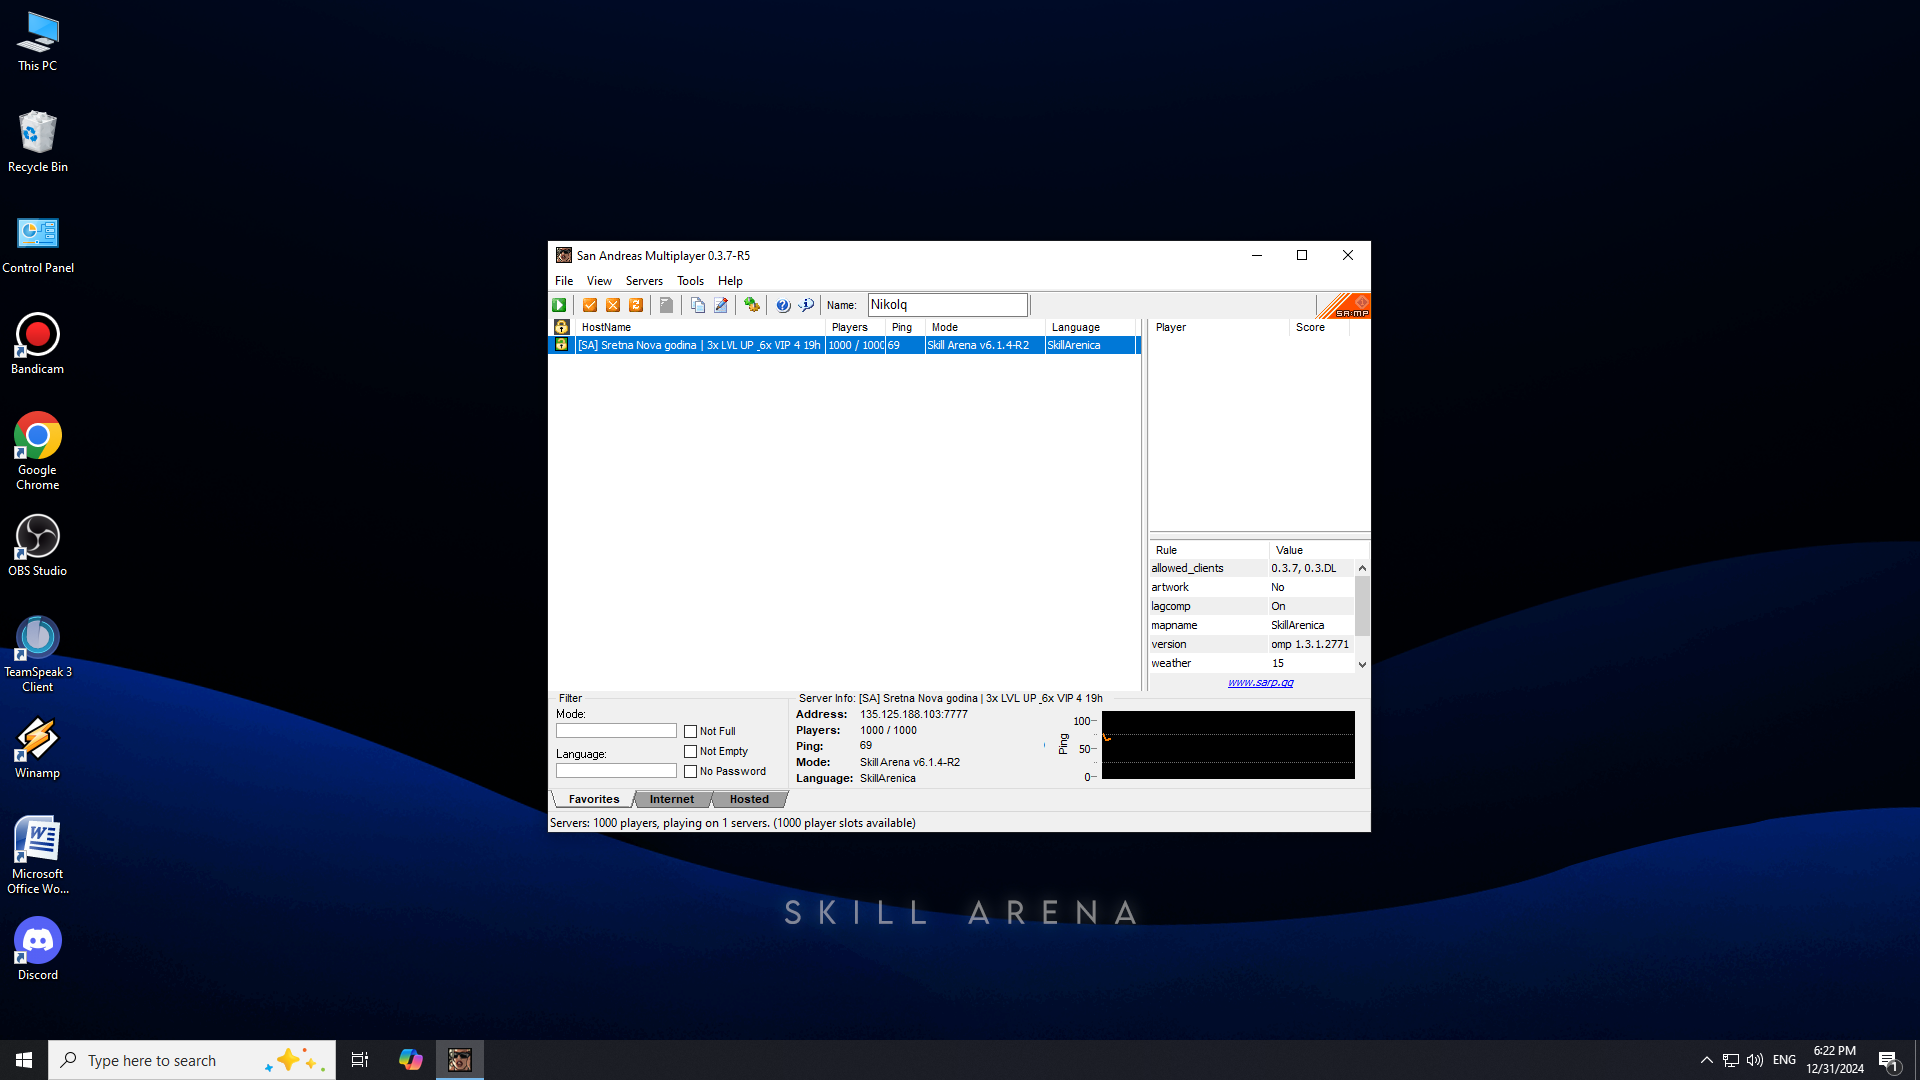Viewport: 1920px width, 1080px height.
Task: Sort by the Ping column header
Action: tap(905, 327)
